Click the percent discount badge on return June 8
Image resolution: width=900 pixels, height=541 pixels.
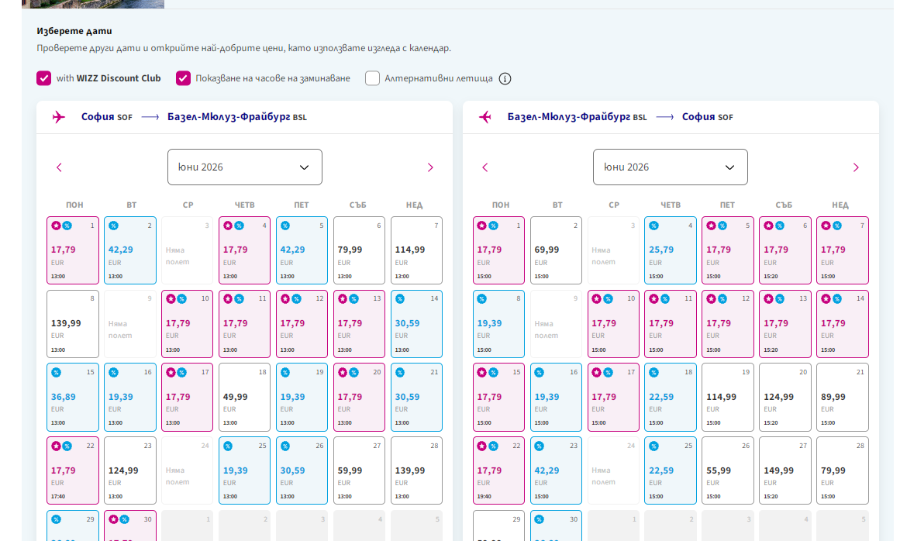click(x=482, y=299)
